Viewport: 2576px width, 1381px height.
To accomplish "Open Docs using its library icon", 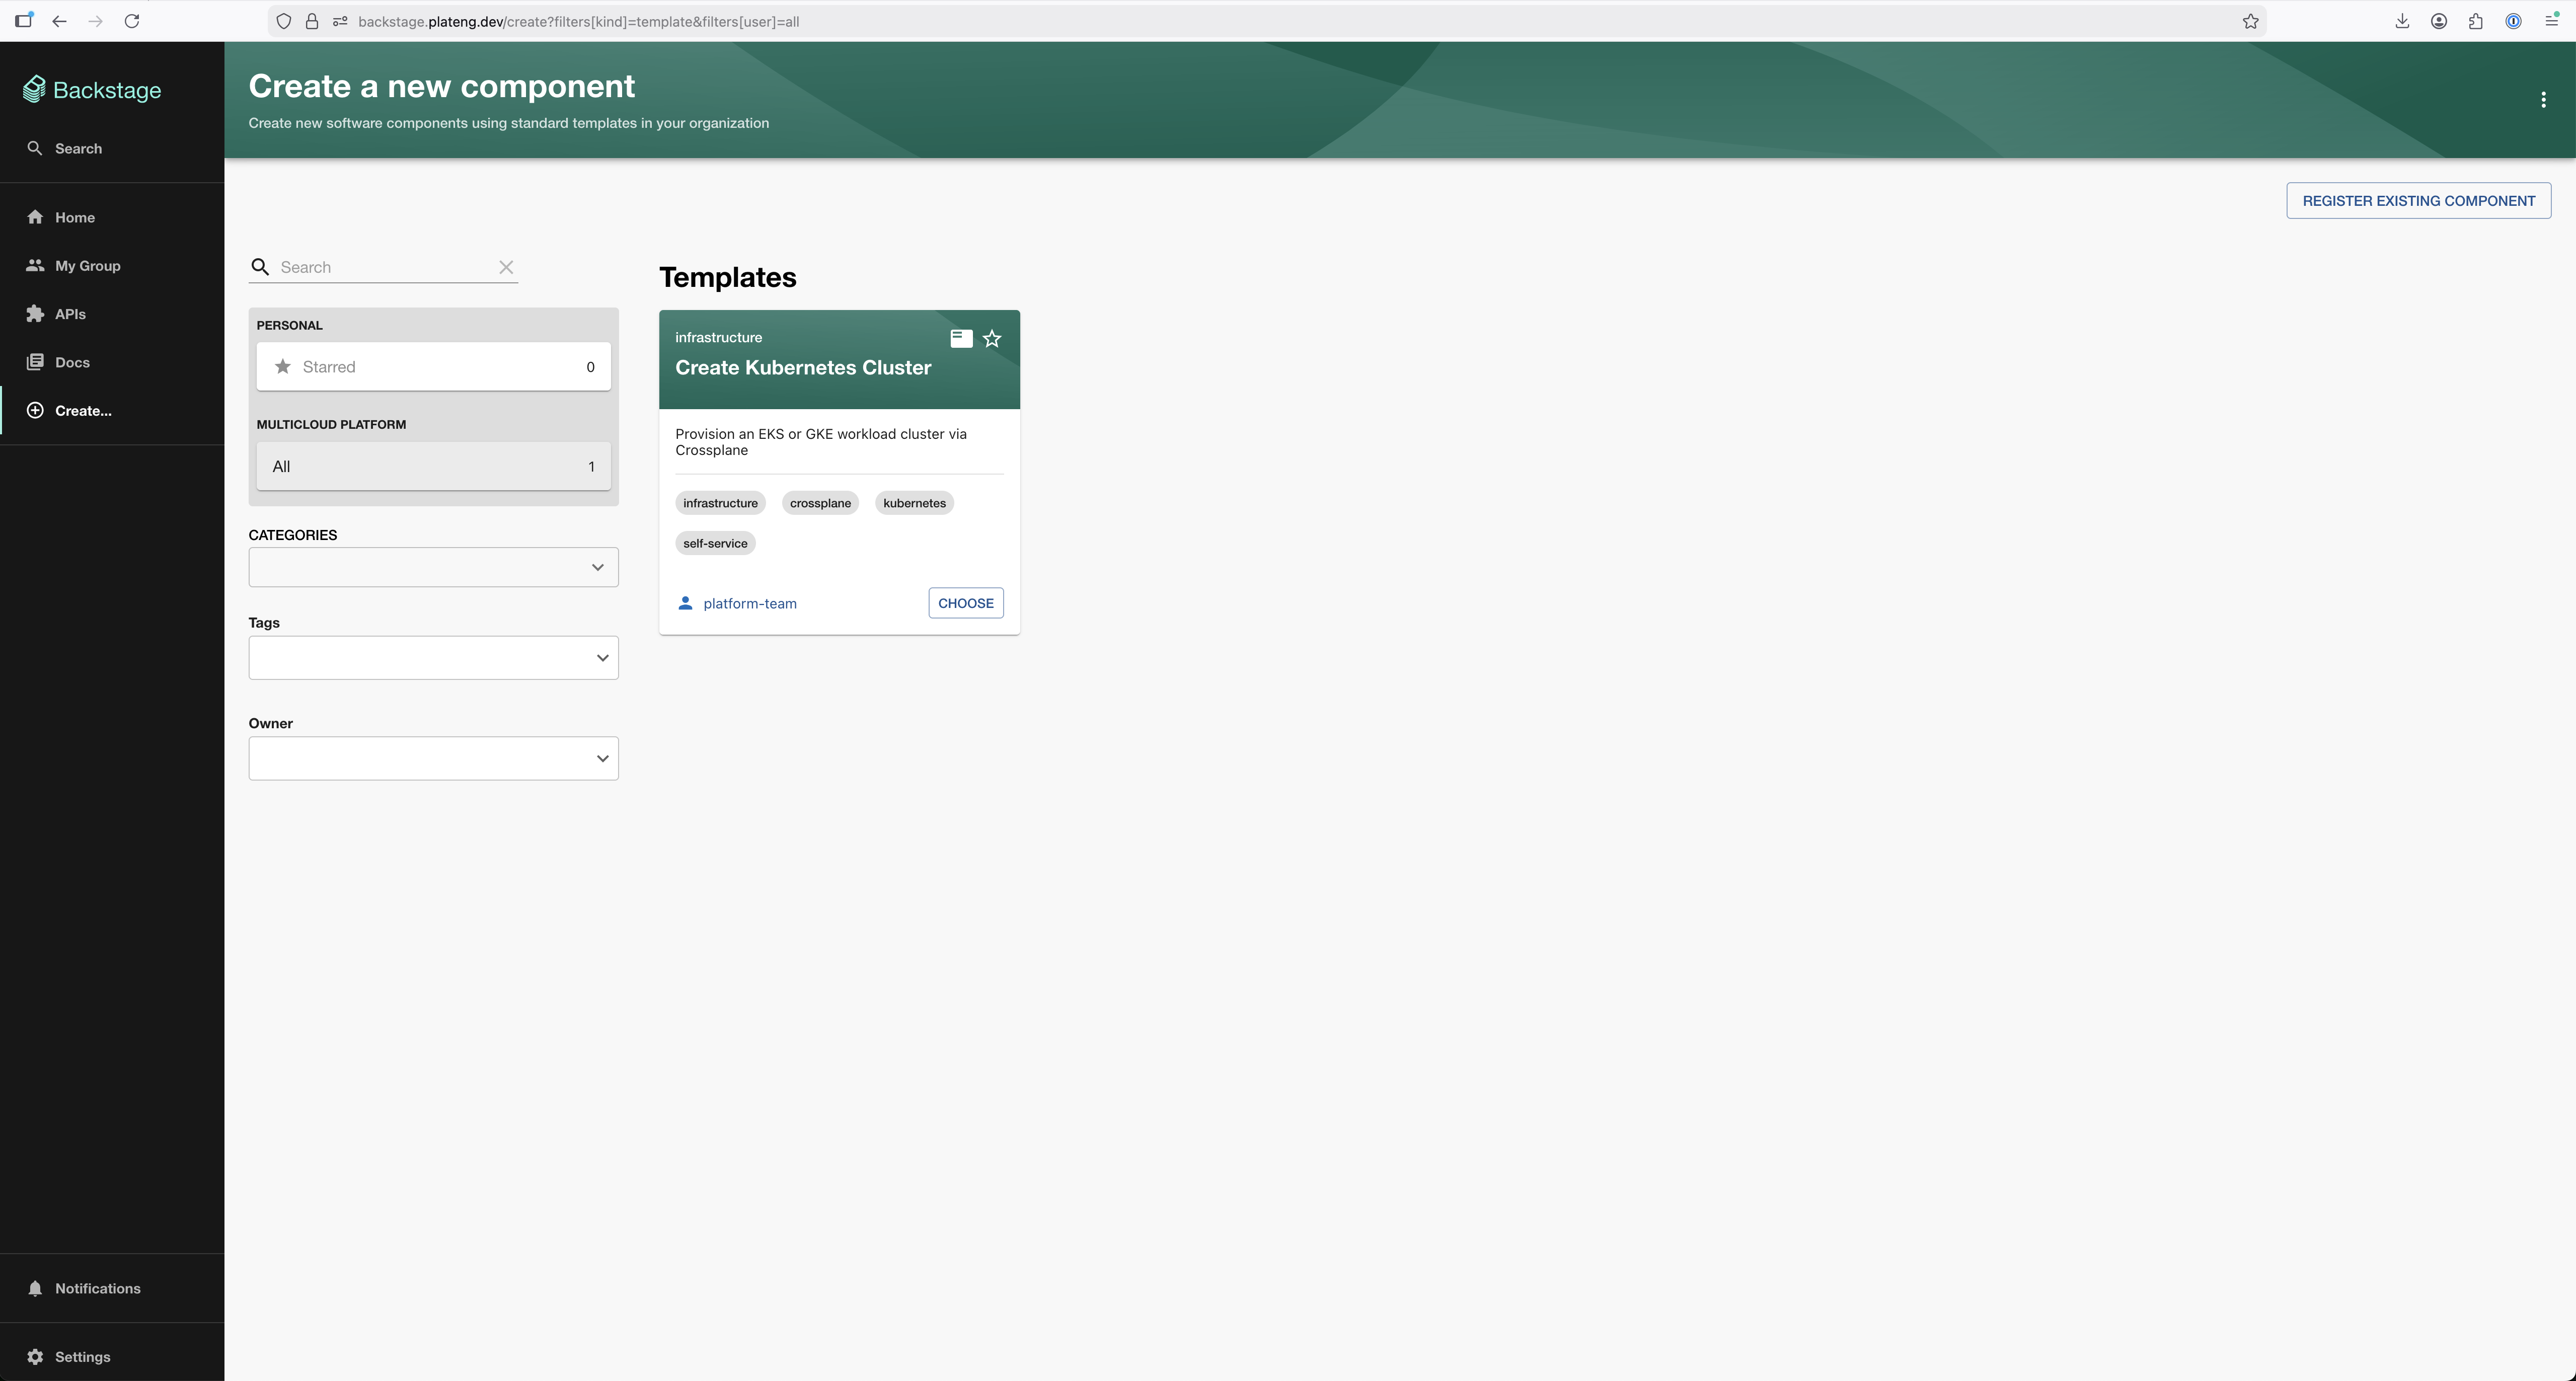I will [35, 361].
